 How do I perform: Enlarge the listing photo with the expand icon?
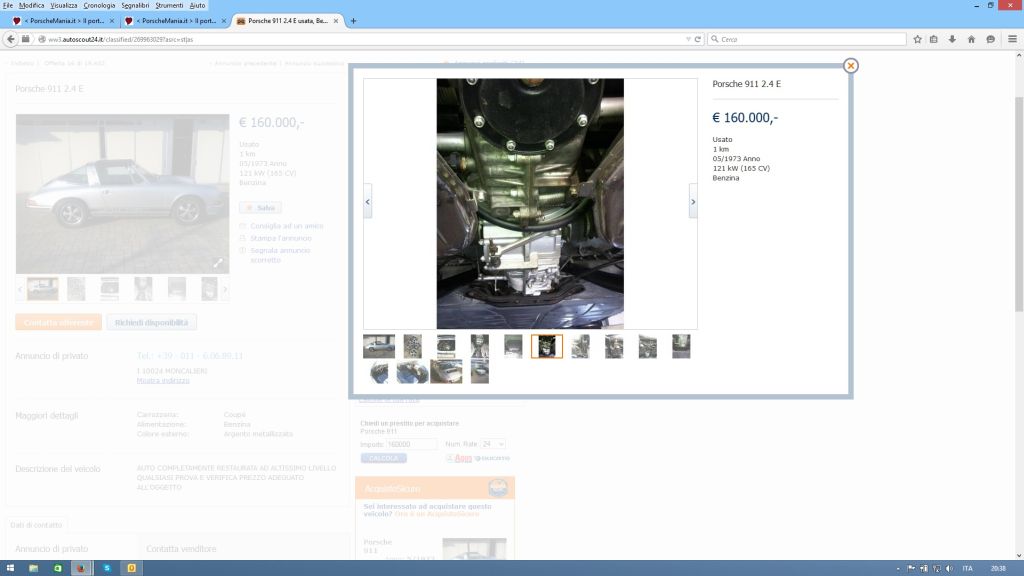tap(218, 263)
